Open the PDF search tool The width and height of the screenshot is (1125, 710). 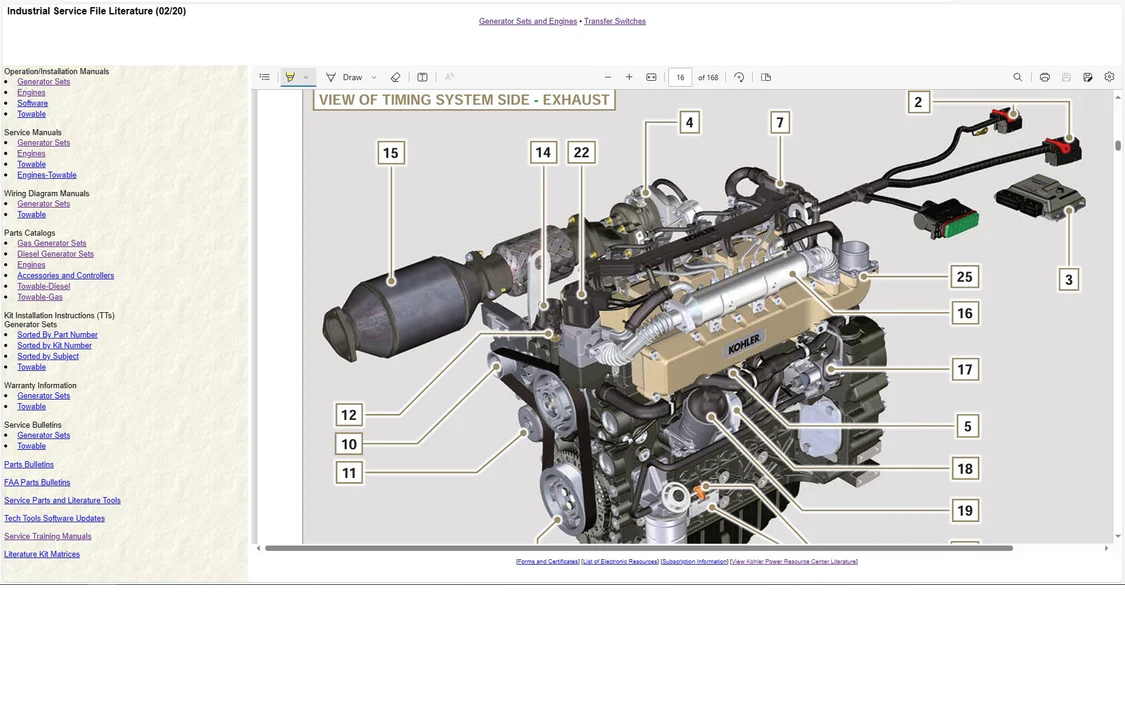(1018, 77)
